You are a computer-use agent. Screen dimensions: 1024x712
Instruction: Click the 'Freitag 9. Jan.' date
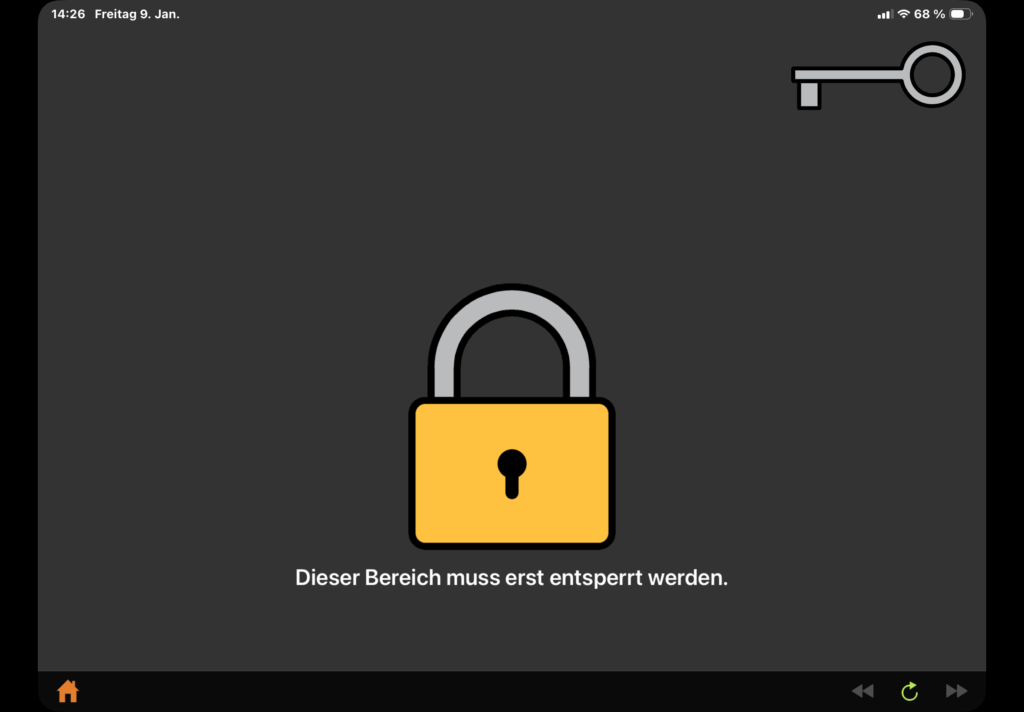point(137,14)
